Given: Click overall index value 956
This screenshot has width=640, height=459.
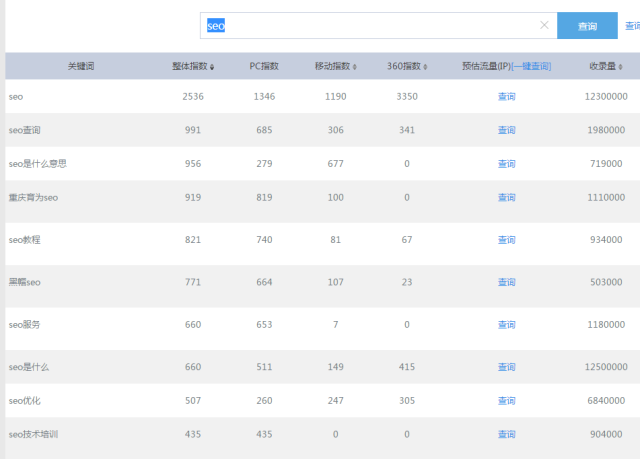Looking at the screenshot, I should click(193, 164).
